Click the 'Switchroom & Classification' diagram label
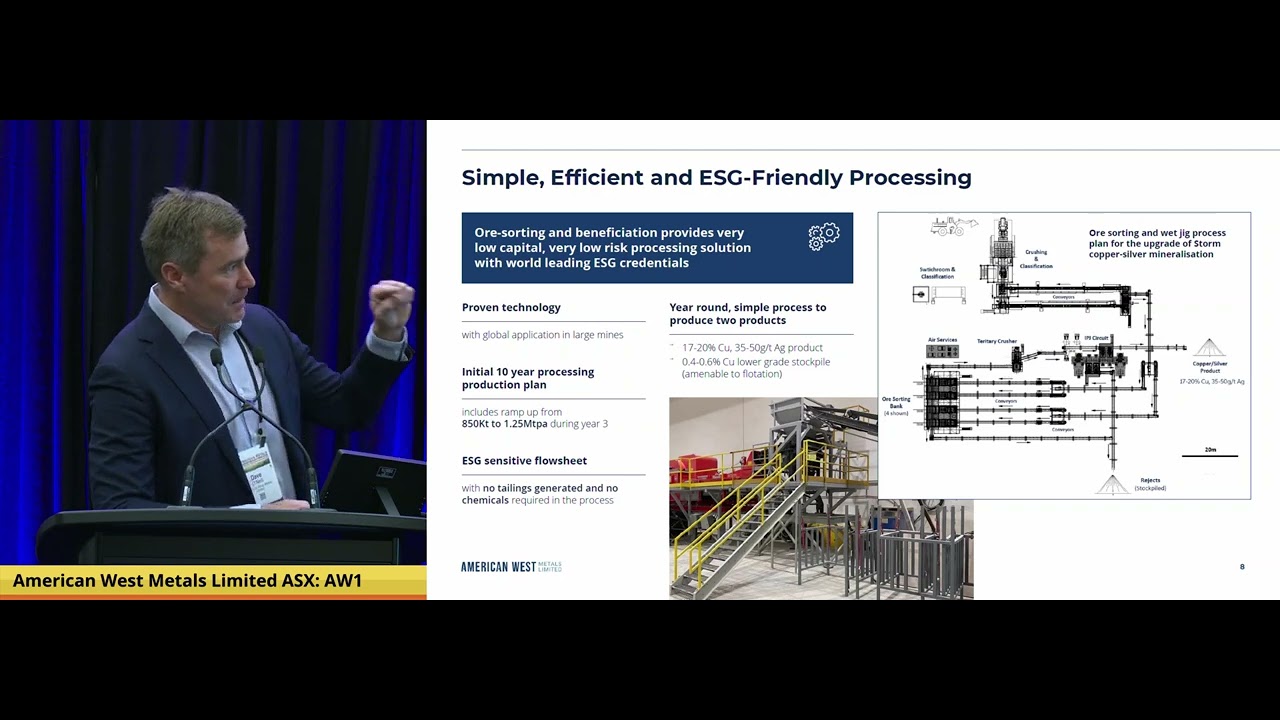This screenshot has width=1280, height=720. 938,273
